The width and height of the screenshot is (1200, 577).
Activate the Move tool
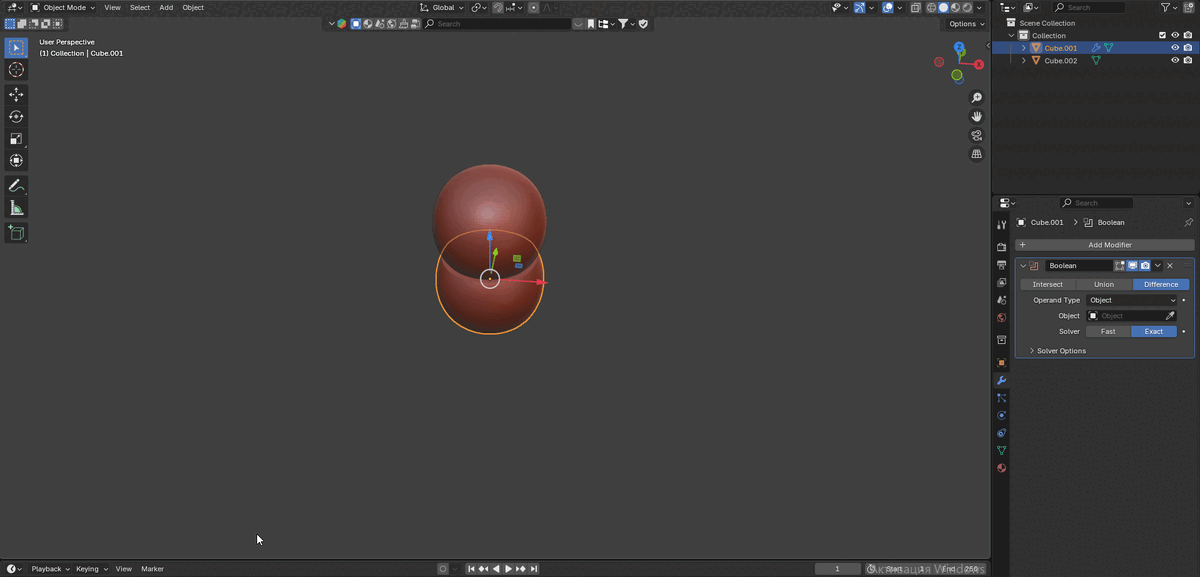tap(16, 94)
